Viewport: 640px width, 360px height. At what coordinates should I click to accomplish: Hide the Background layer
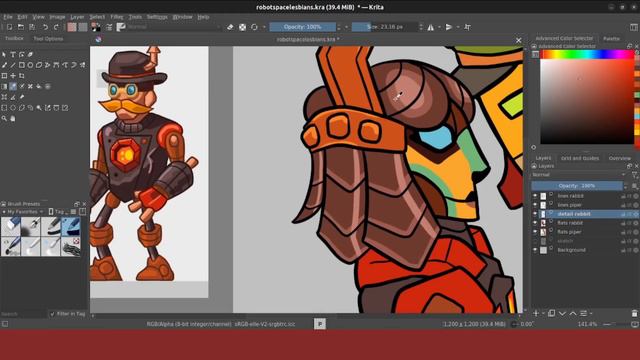point(535,250)
